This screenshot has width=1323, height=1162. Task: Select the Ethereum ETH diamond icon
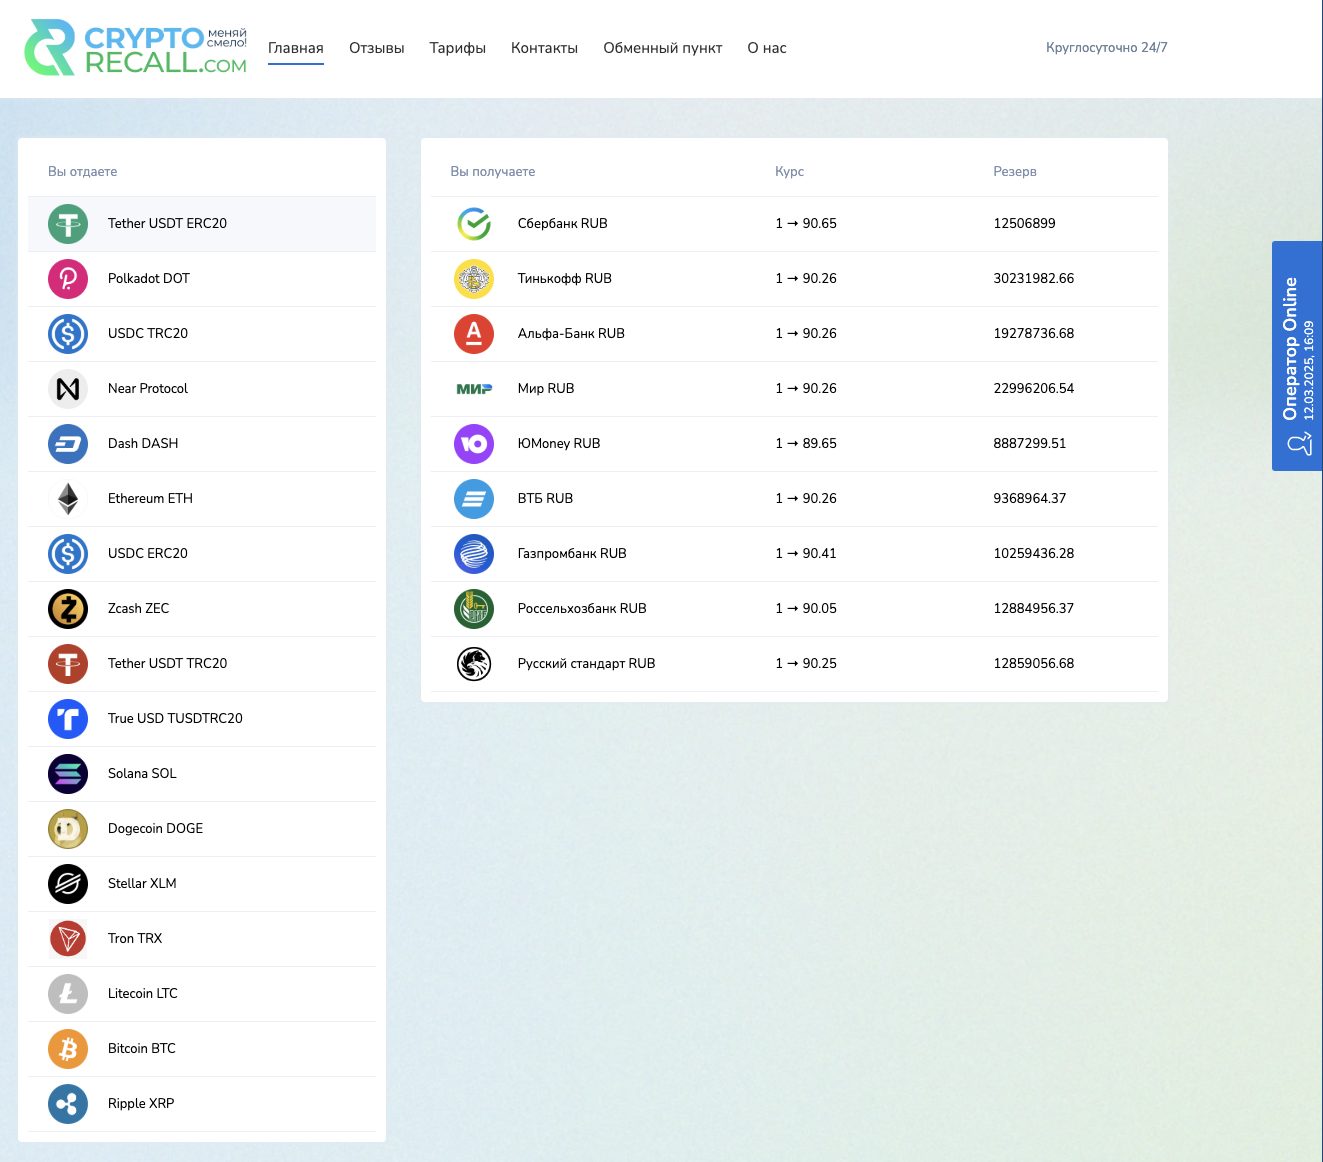point(68,499)
